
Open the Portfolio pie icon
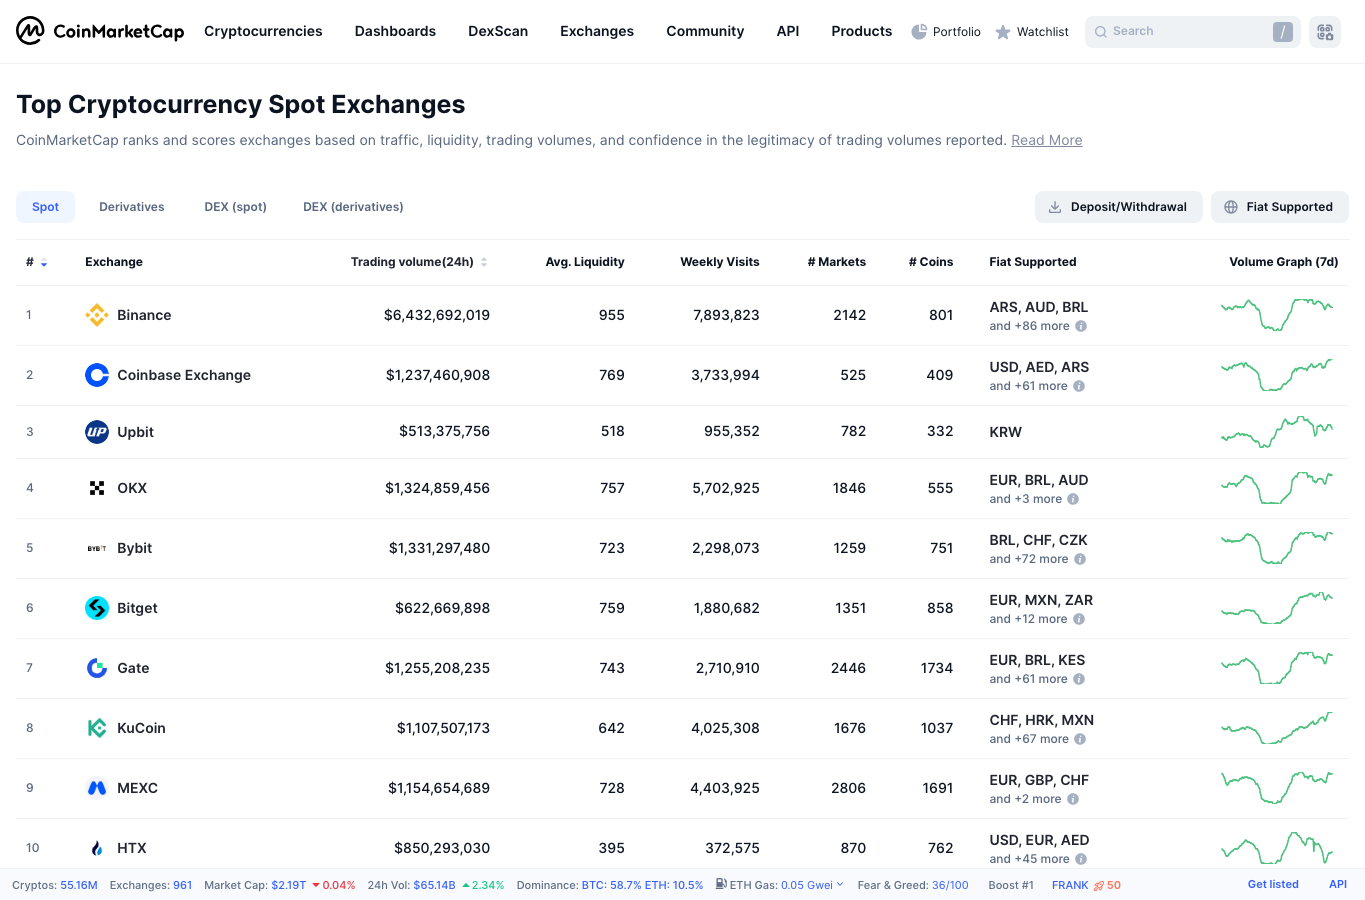pyautogui.click(x=919, y=32)
